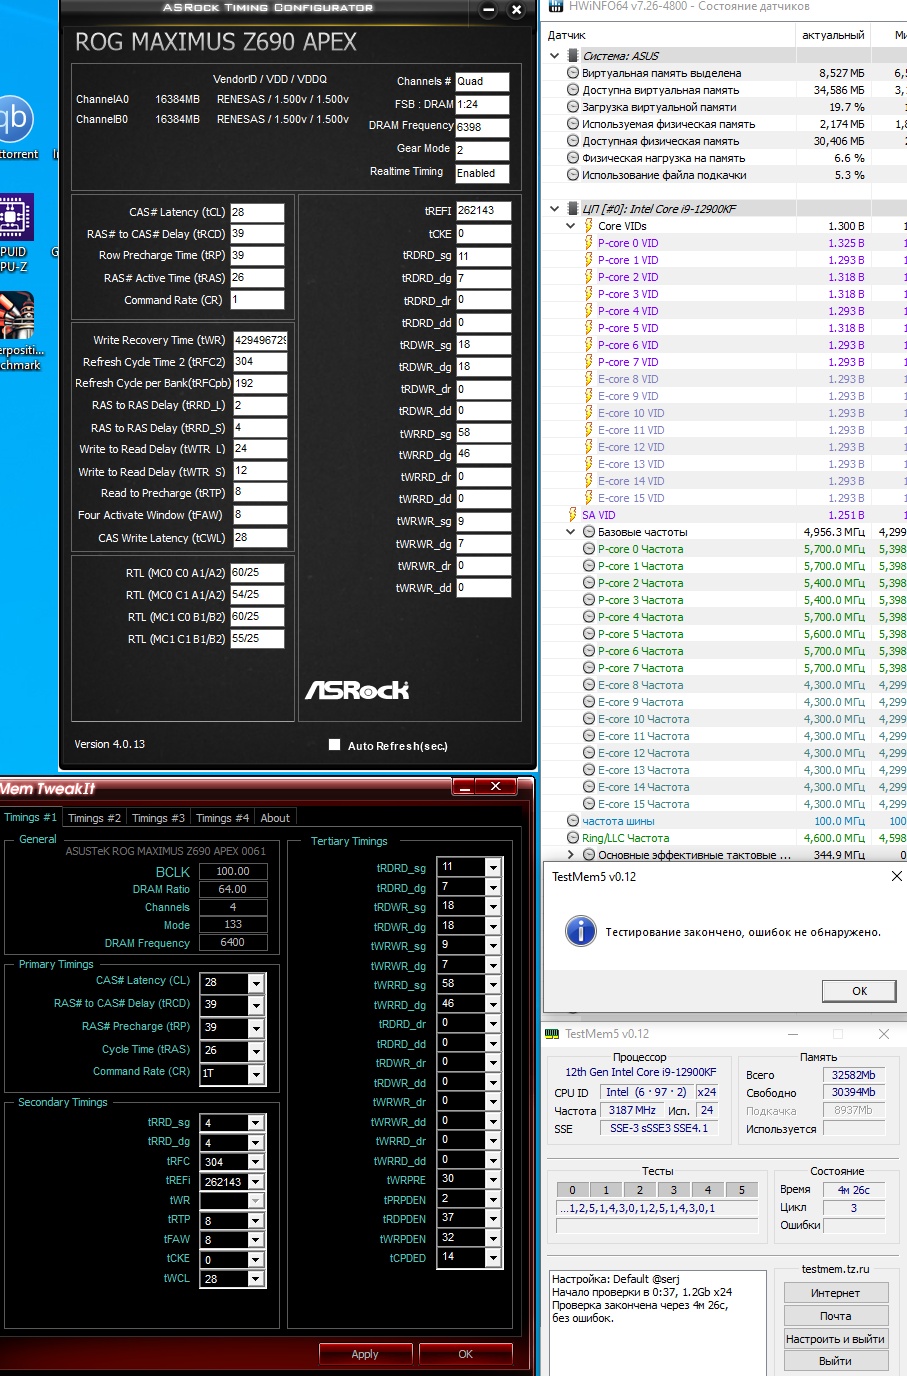Click the Почта button in TestMem5
The image size is (907, 1376).
pos(835,1316)
